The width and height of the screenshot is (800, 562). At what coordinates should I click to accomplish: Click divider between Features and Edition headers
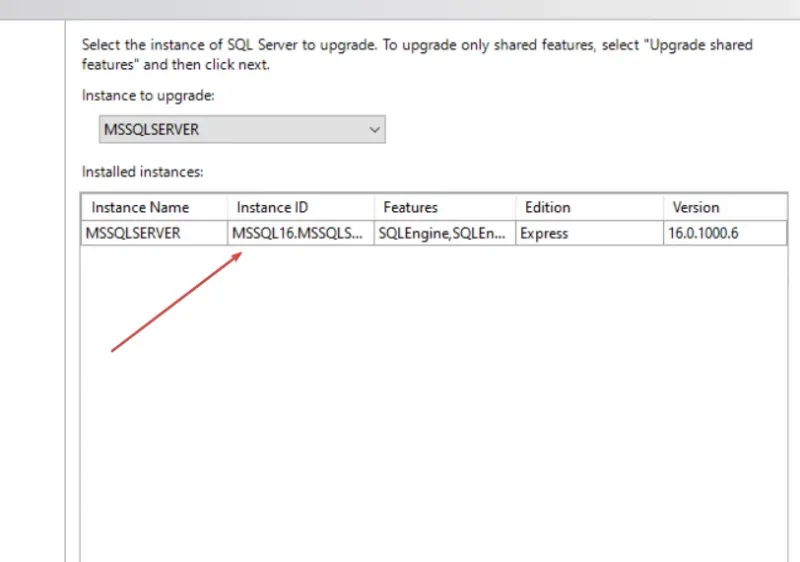[x=516, y=207]
